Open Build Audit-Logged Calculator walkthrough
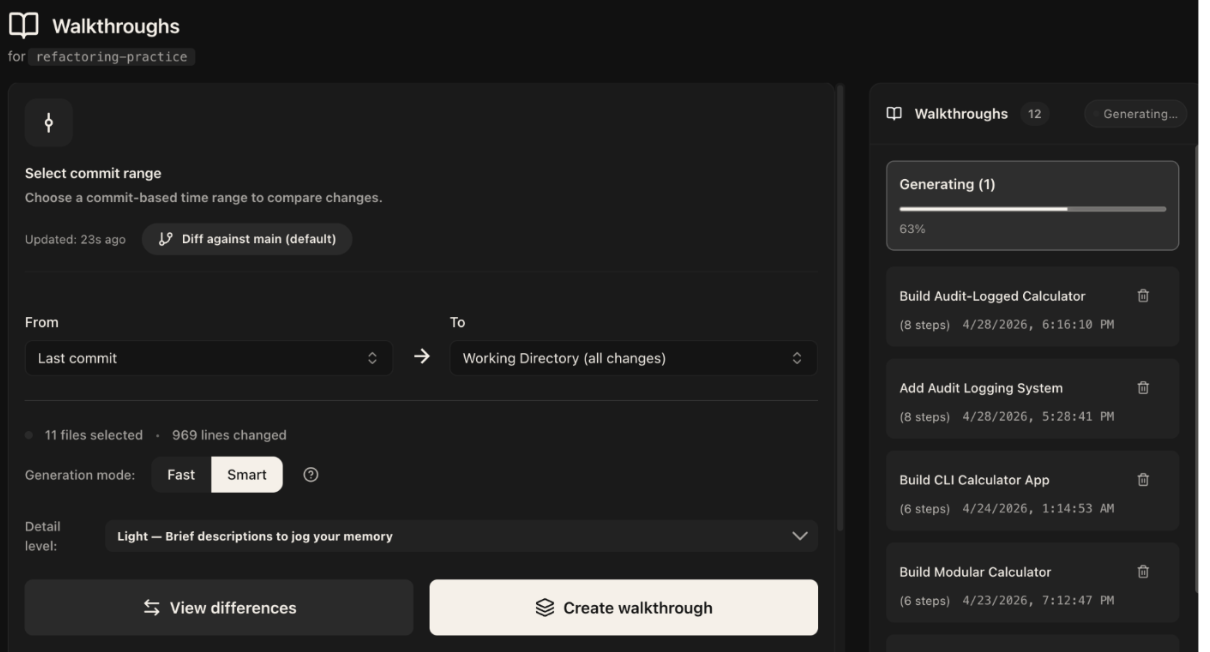 1033,306
